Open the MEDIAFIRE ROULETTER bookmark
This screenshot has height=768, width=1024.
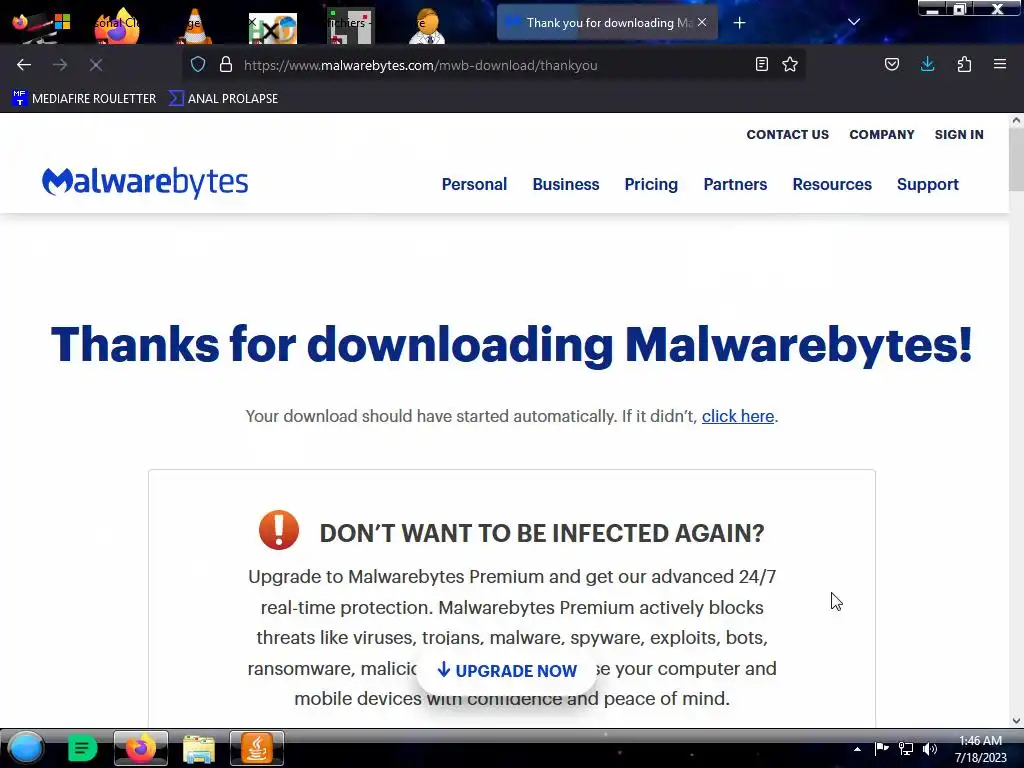84,99
